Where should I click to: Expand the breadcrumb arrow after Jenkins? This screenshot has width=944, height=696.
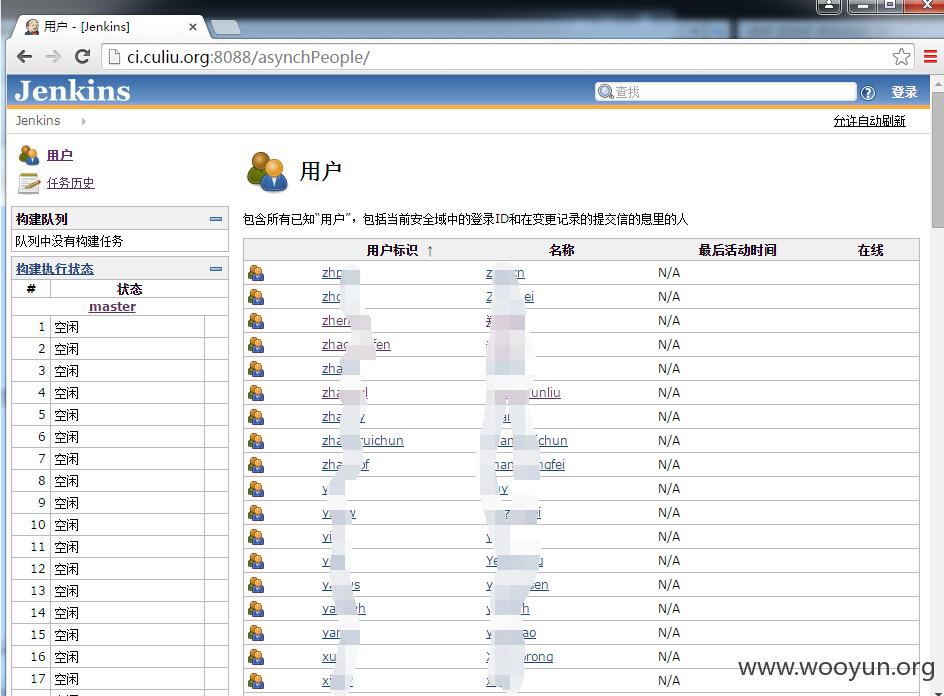click(83, 121)
